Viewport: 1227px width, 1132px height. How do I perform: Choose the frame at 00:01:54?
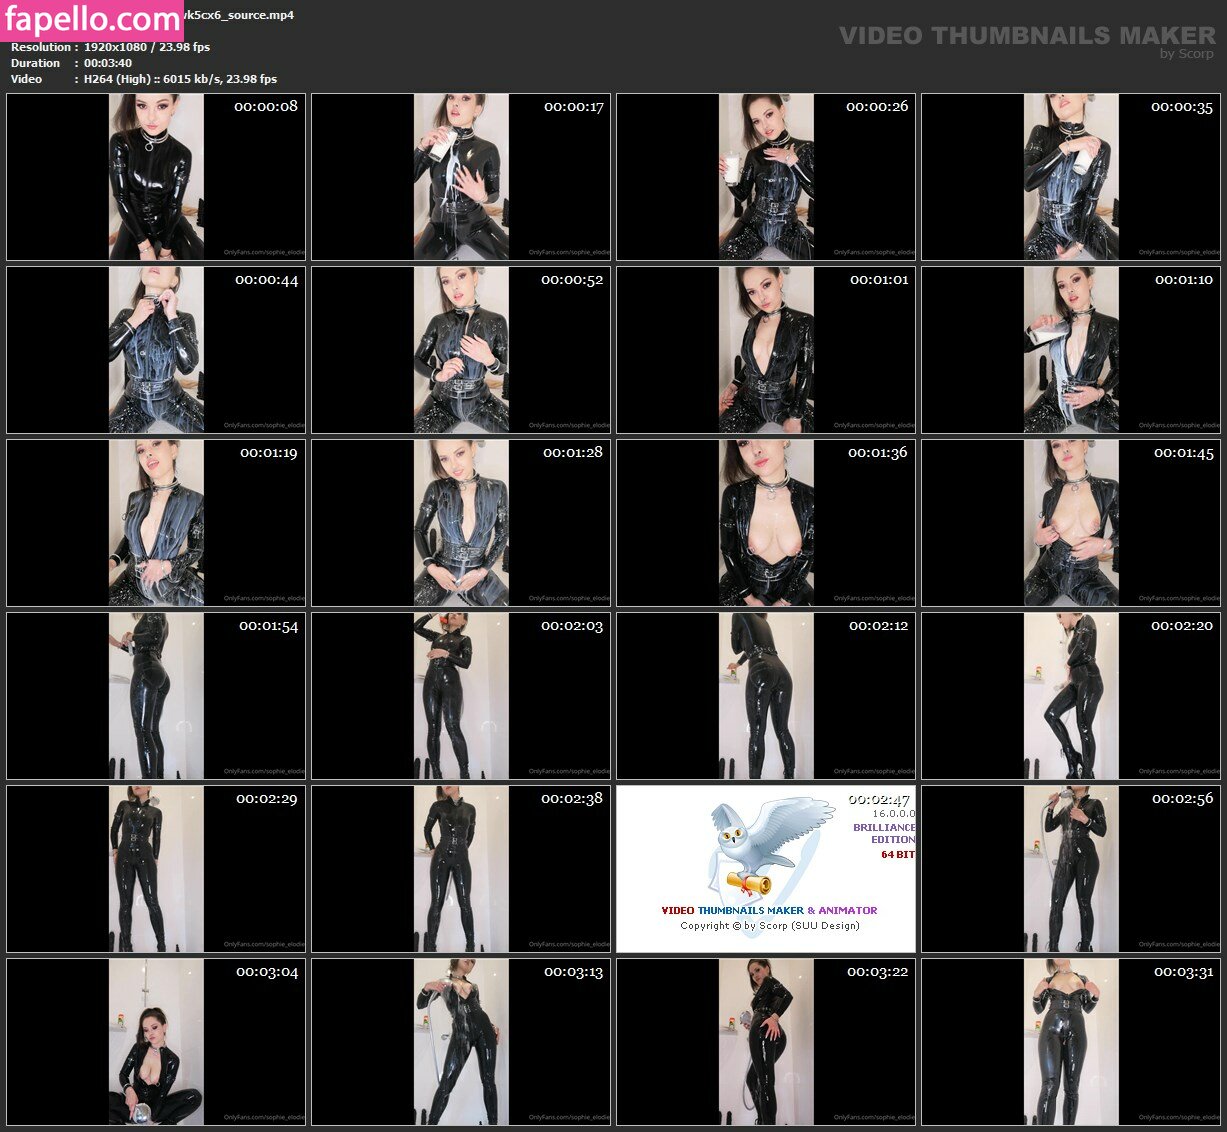[x=156, y=696]
